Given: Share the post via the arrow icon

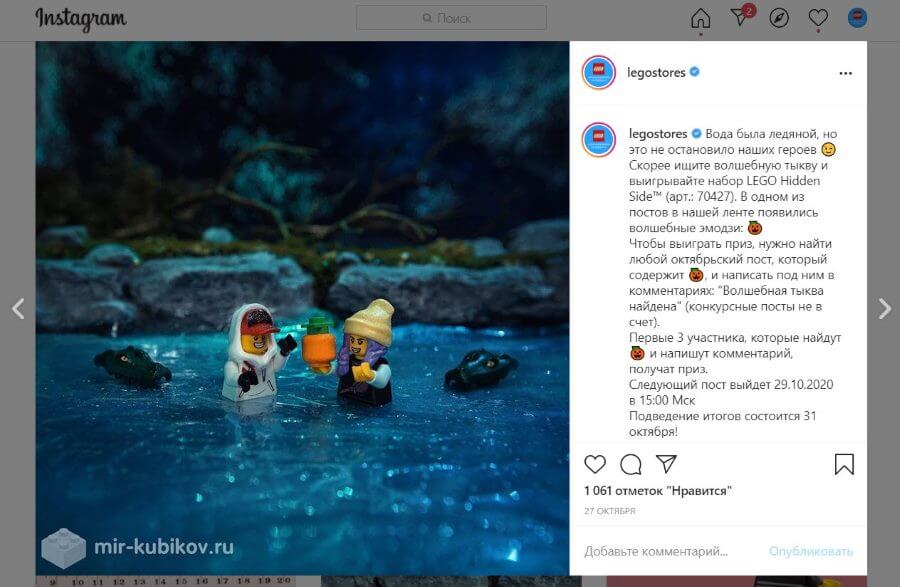Looking at the screenshot, I should [x=666, y=464].
